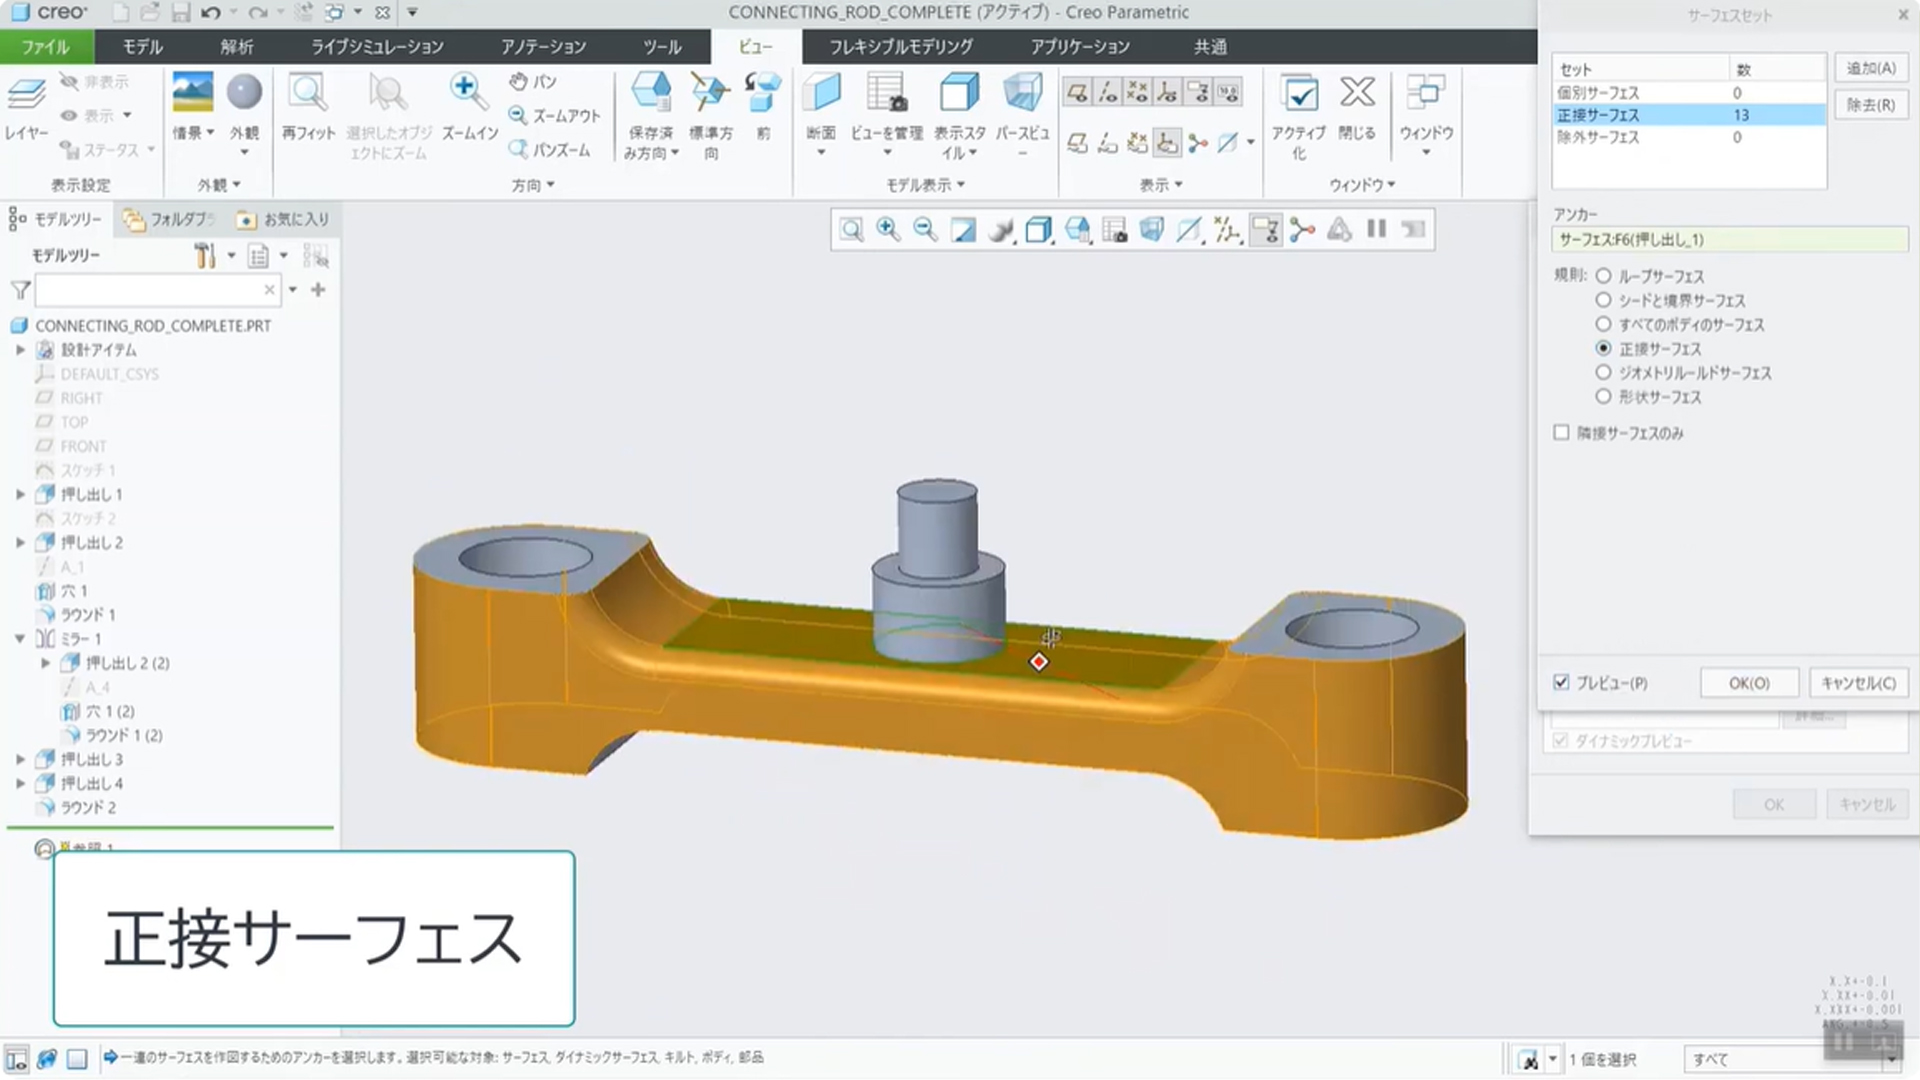Screen dimensions: 1920x1080
Task: Open the Saved Orientations (保存済み方向) icon
Action: pos(651,94)
